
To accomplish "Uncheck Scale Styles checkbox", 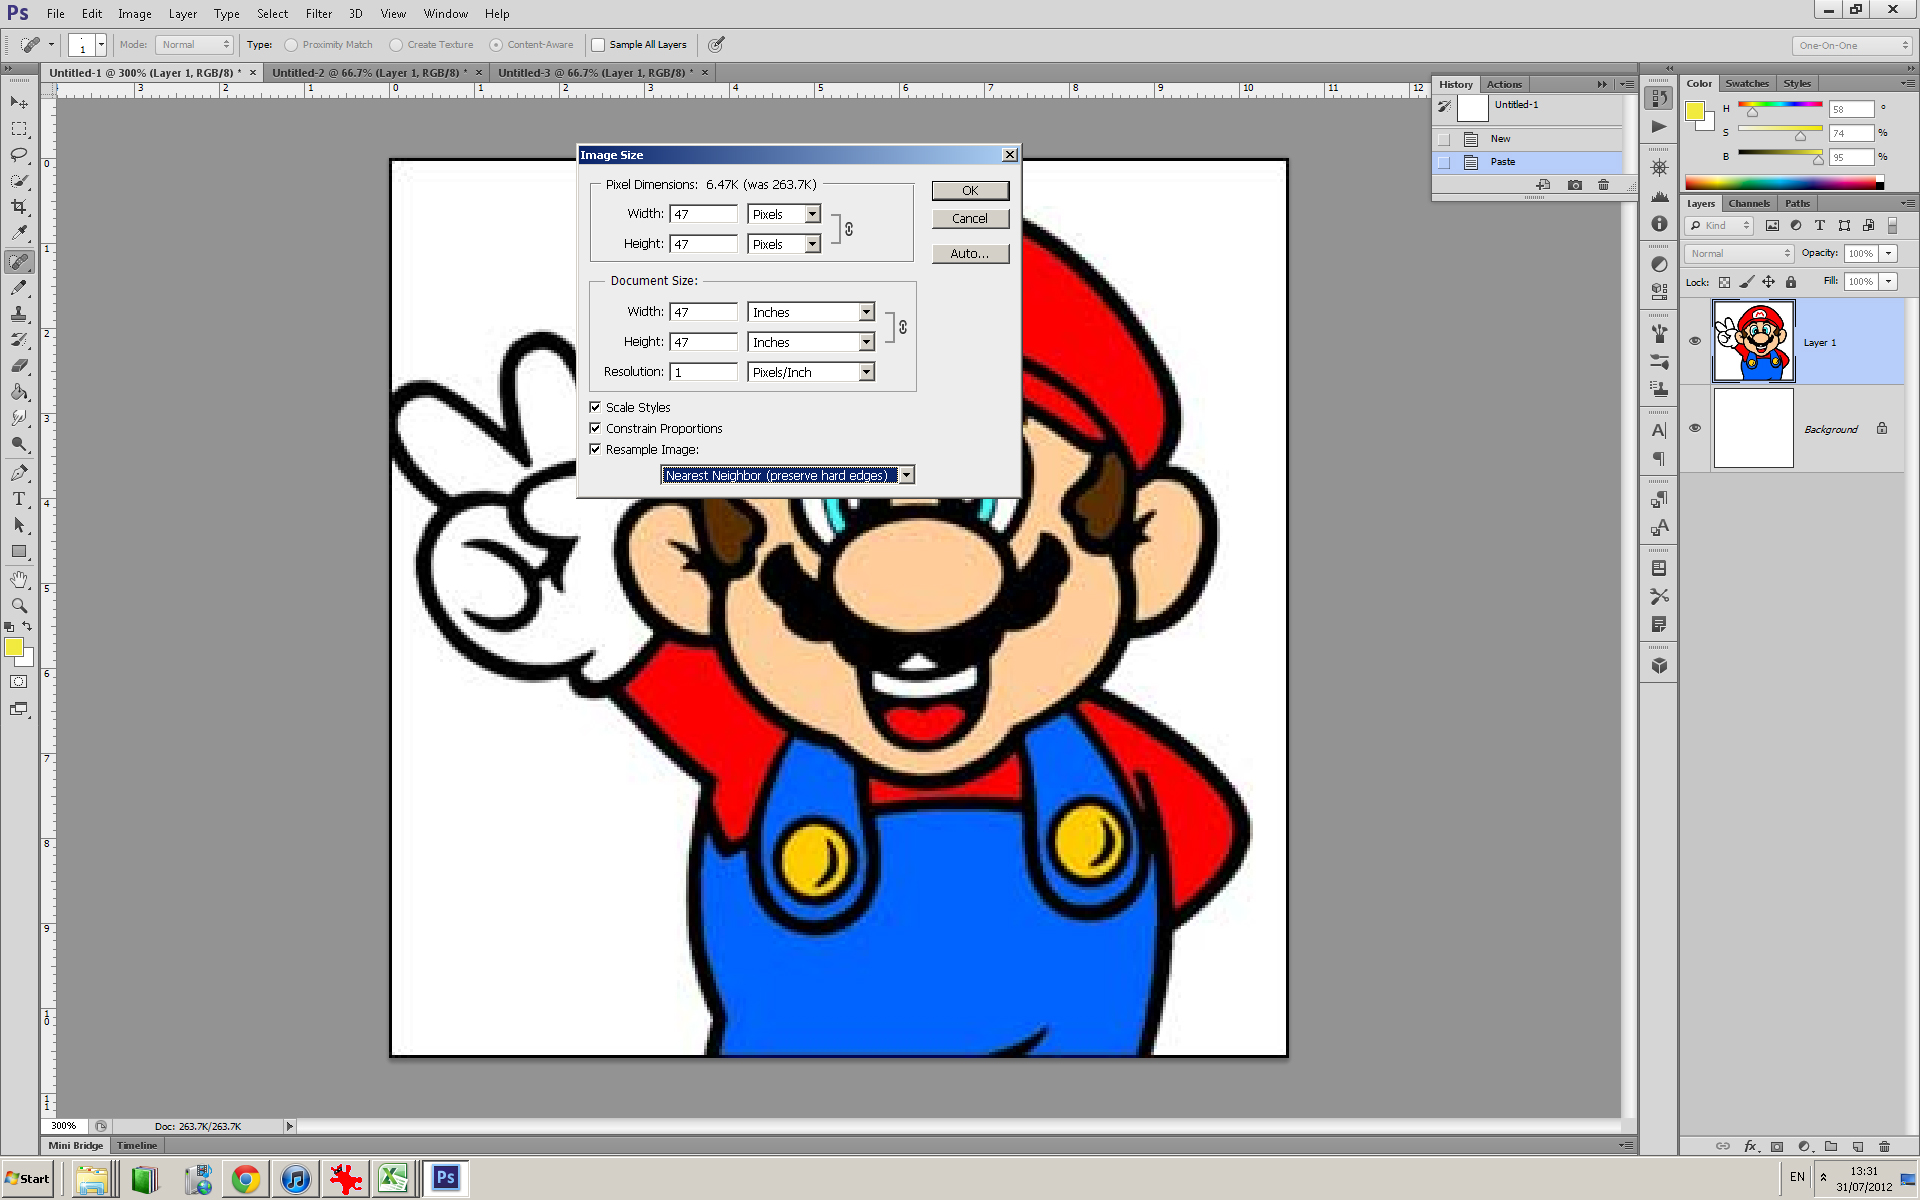I will (595, 407).
